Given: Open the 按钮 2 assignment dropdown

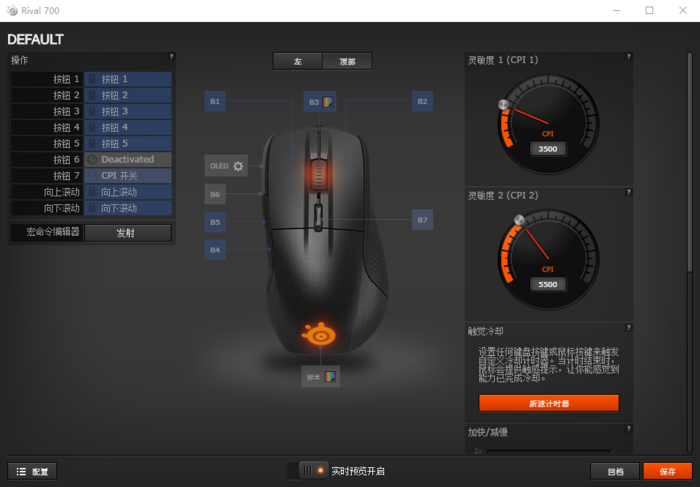Looking at the screenshot, I should (128, 95).
